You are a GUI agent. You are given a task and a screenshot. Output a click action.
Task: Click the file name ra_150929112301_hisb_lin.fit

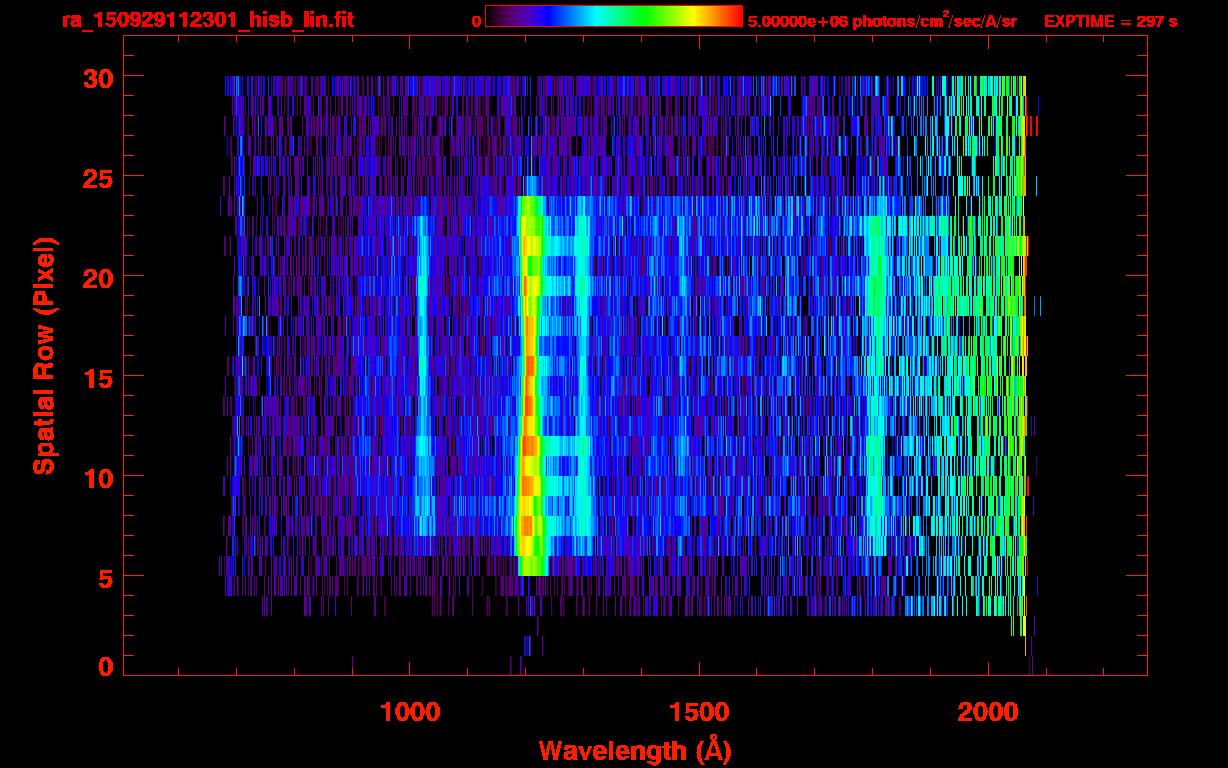206,20
